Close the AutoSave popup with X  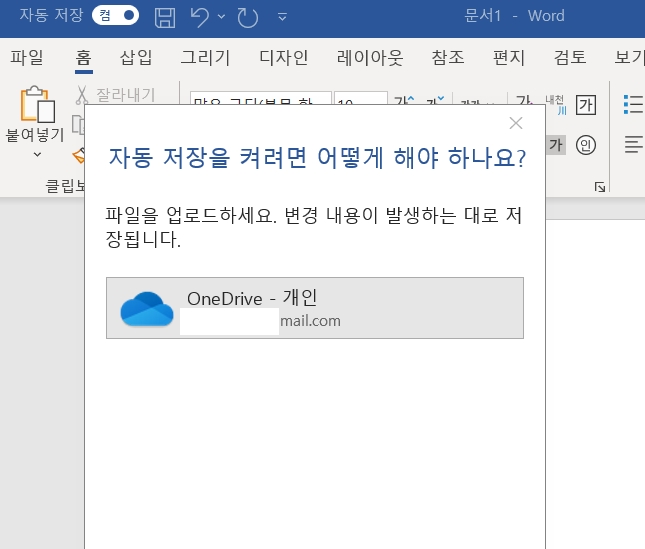[516, 123]
